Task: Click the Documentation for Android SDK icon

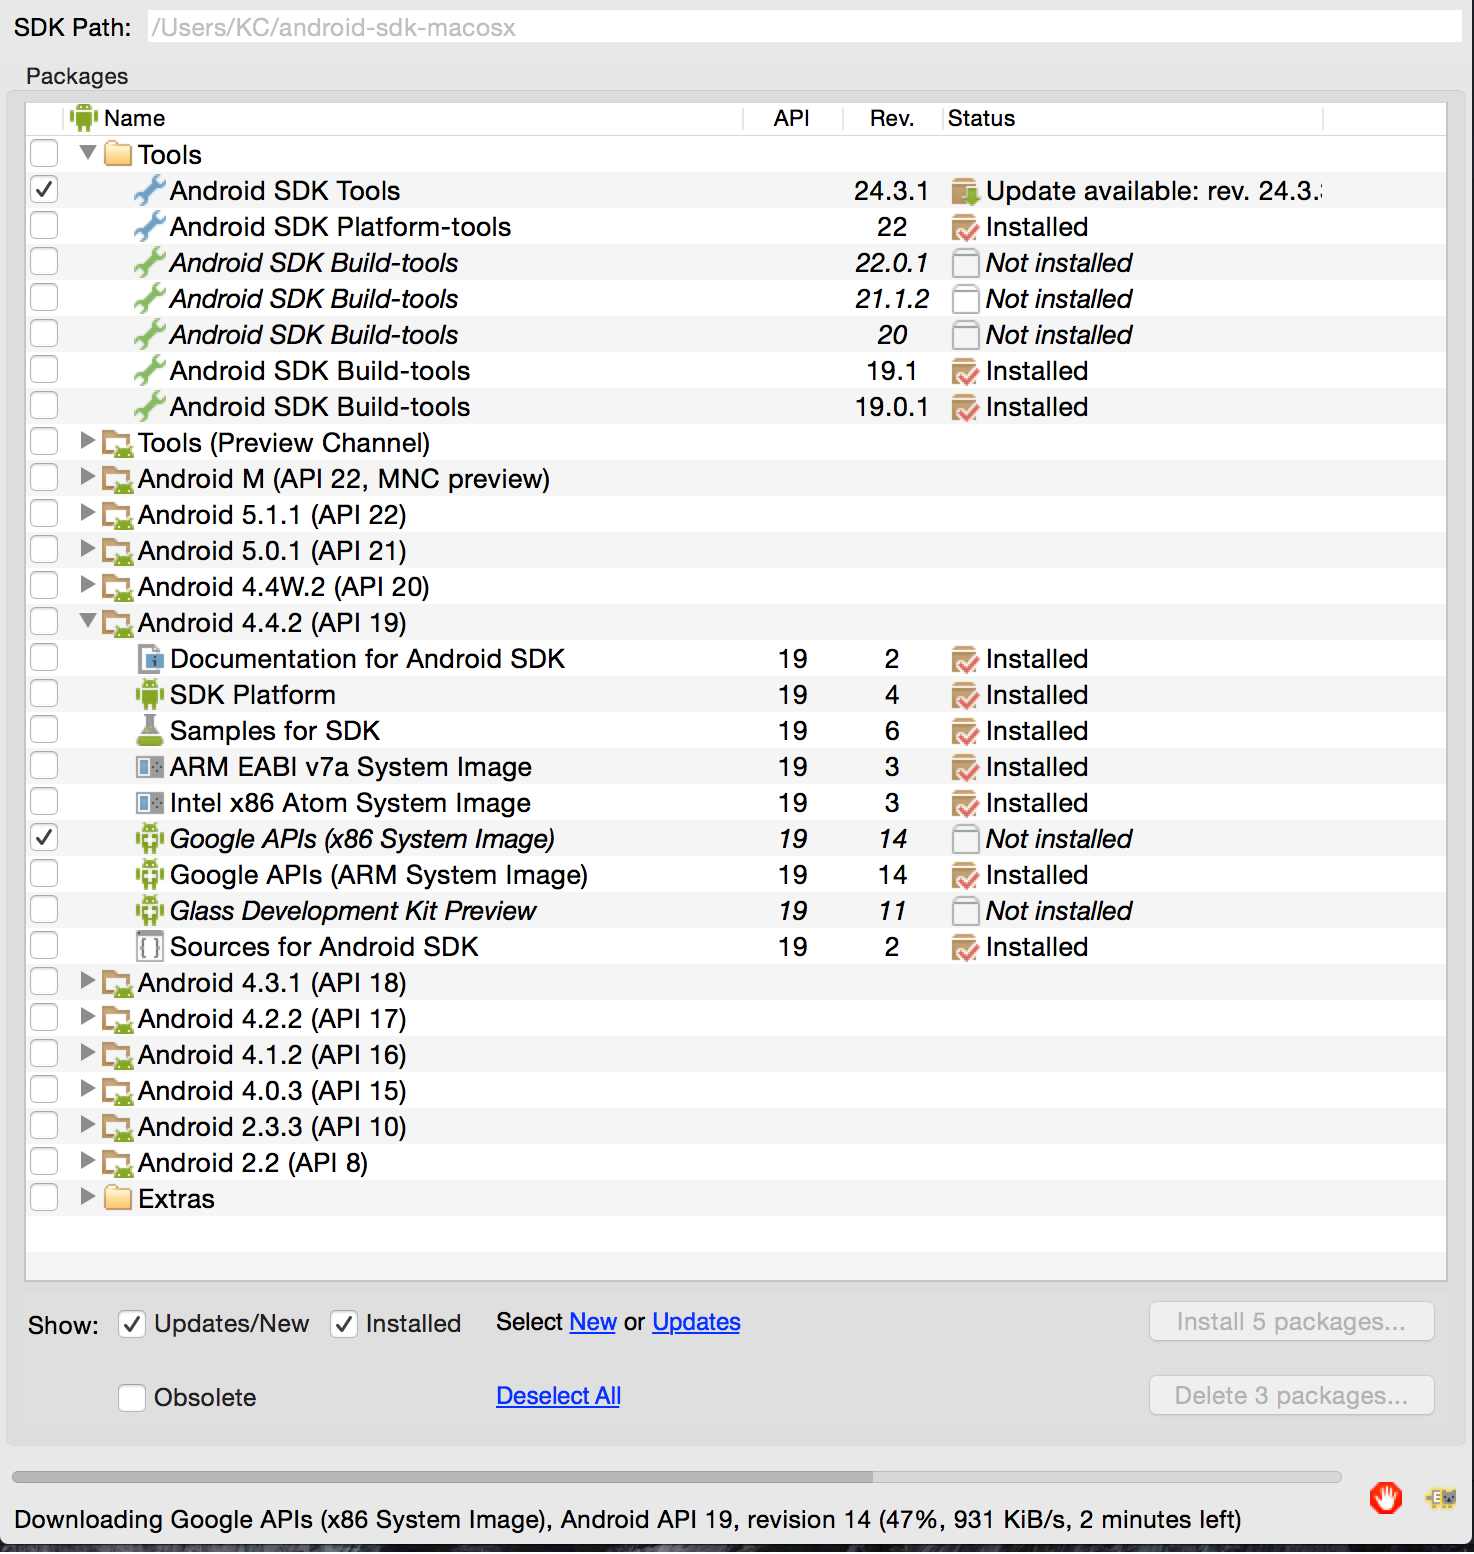Action: [x=150, y=659]
